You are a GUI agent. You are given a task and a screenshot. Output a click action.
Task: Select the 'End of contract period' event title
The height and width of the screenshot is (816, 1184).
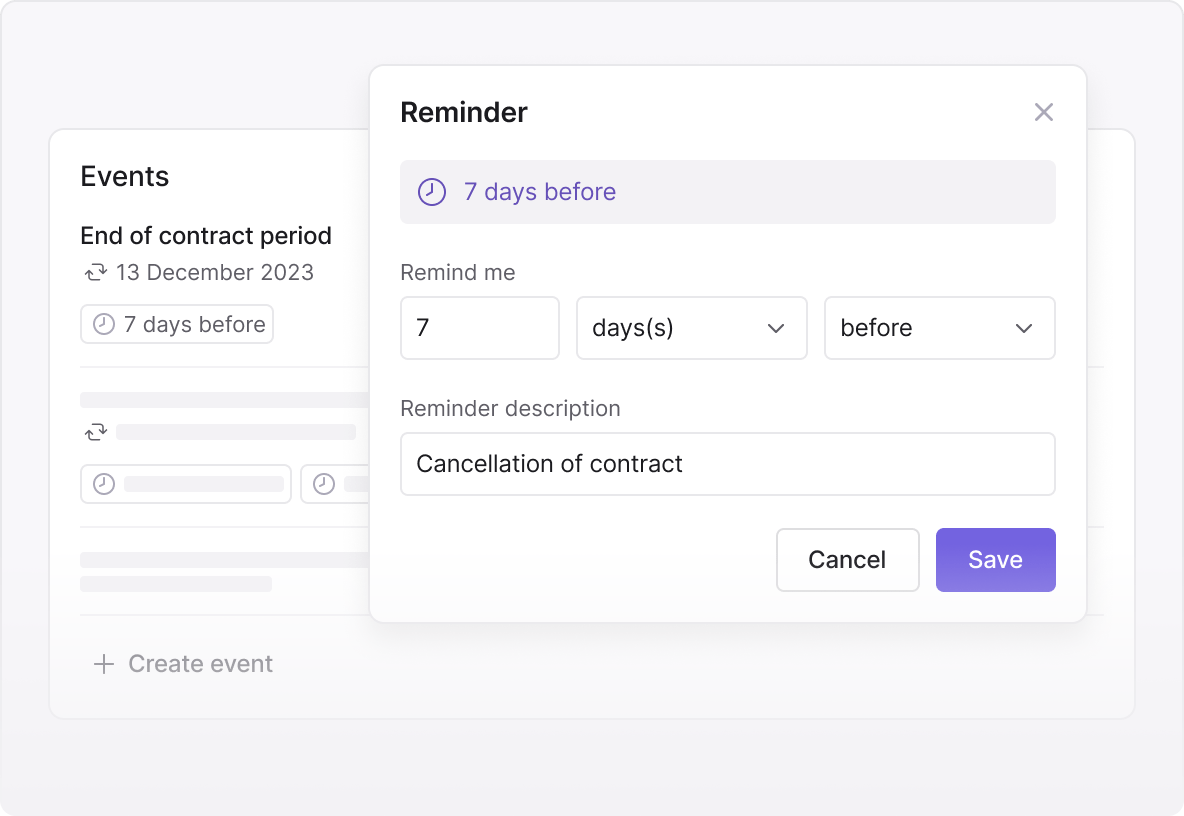[205, 236]
